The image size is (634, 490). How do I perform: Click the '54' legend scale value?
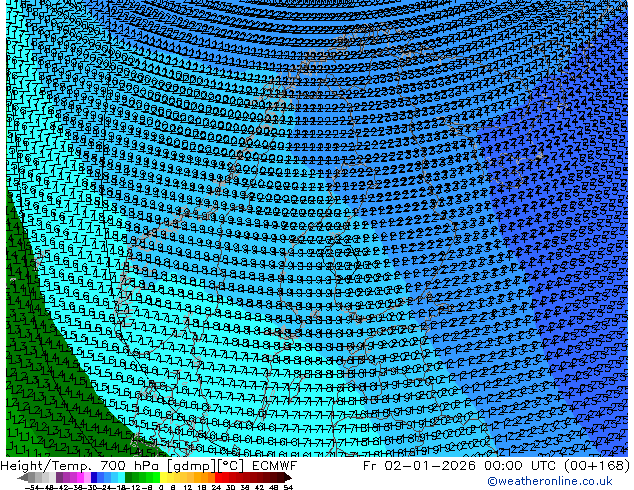coord(288,487)
